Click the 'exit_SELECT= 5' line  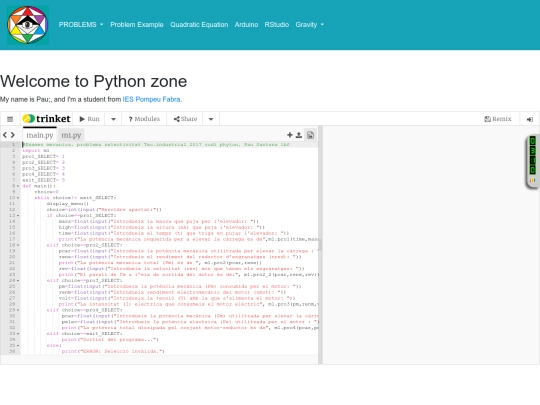[43, 180]
